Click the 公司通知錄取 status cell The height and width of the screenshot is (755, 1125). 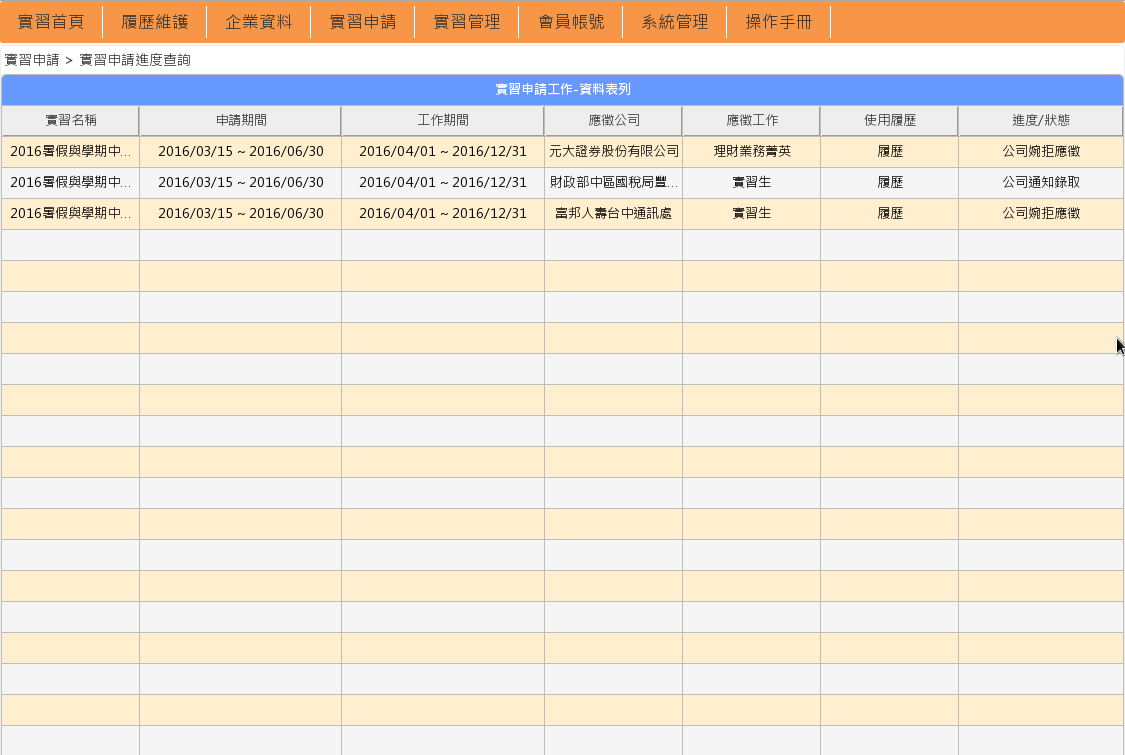click(x=1041, y=182)
